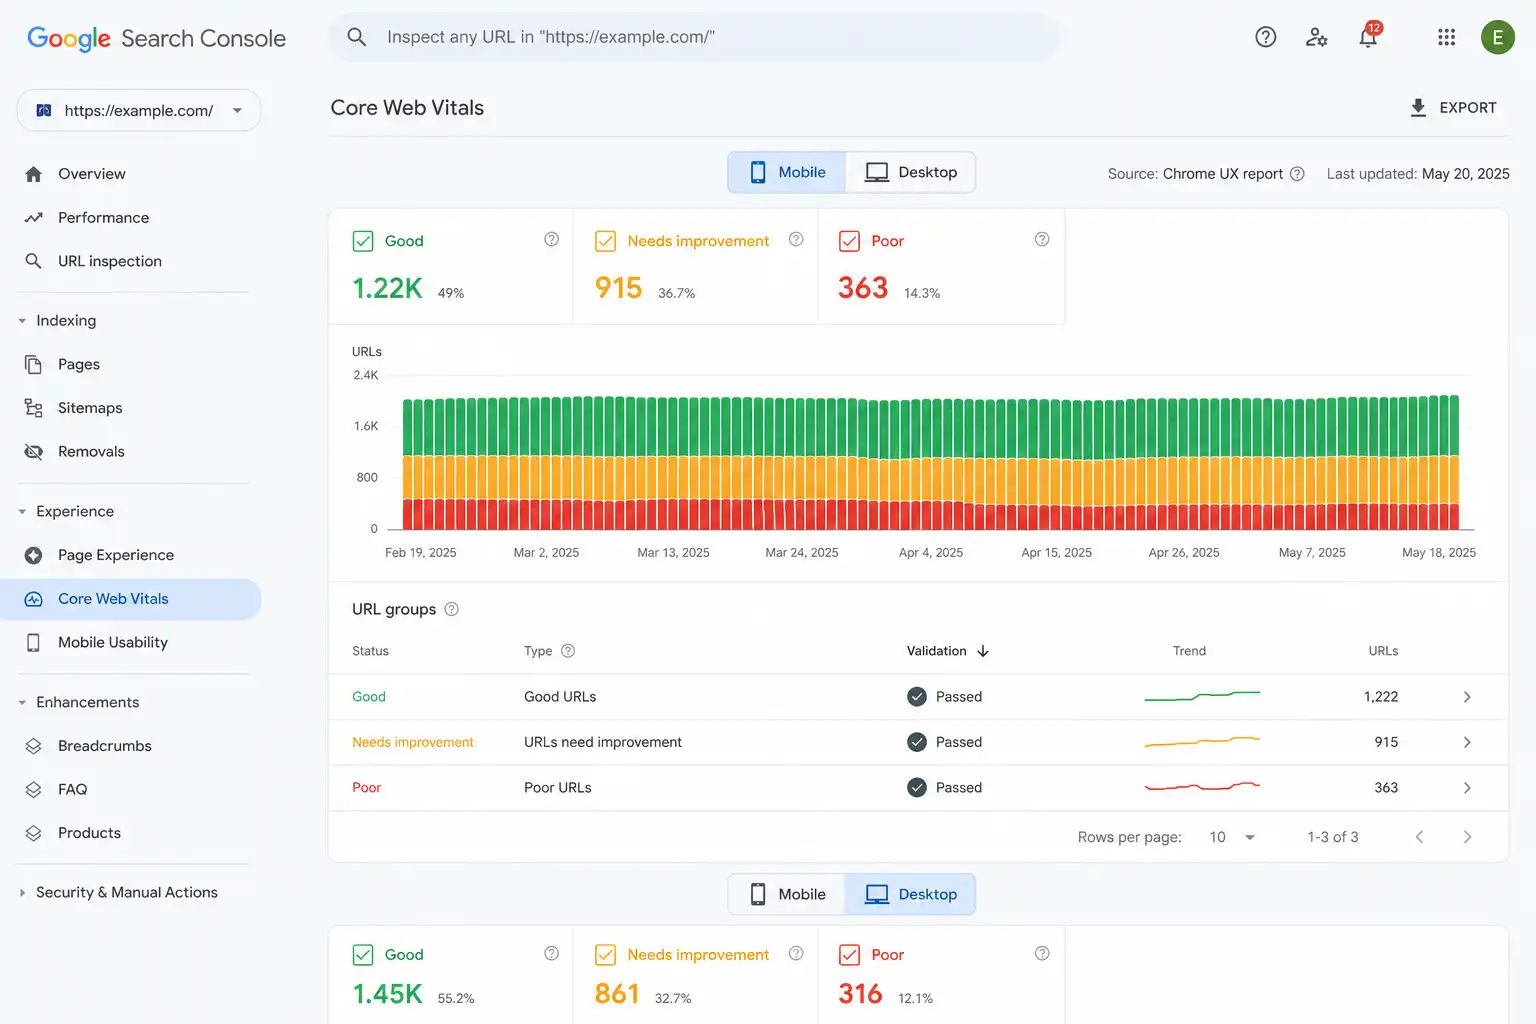Collapse the Indexing section

click(x=22, y=321)
